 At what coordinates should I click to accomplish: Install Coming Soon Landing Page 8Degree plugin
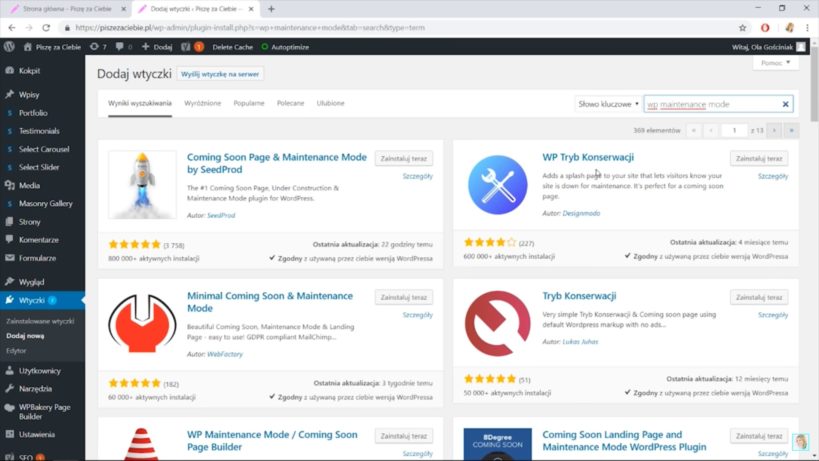[x=759, y=436]
